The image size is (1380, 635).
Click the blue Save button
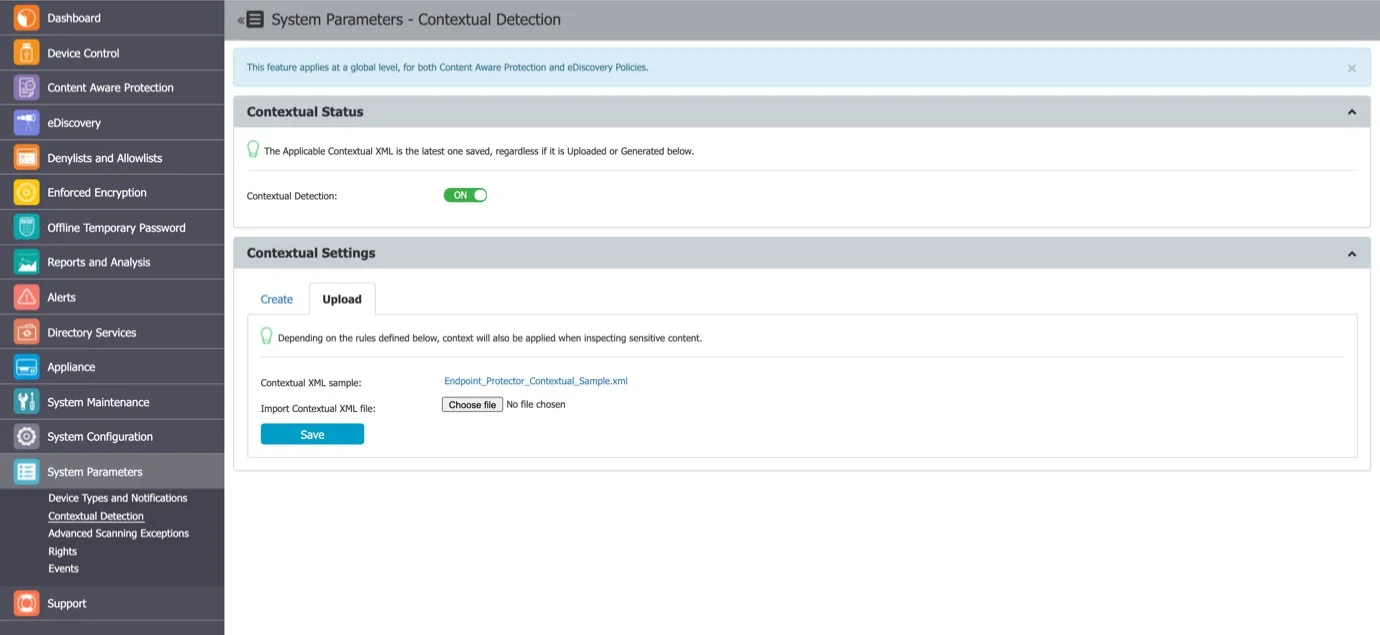[312, 434]
